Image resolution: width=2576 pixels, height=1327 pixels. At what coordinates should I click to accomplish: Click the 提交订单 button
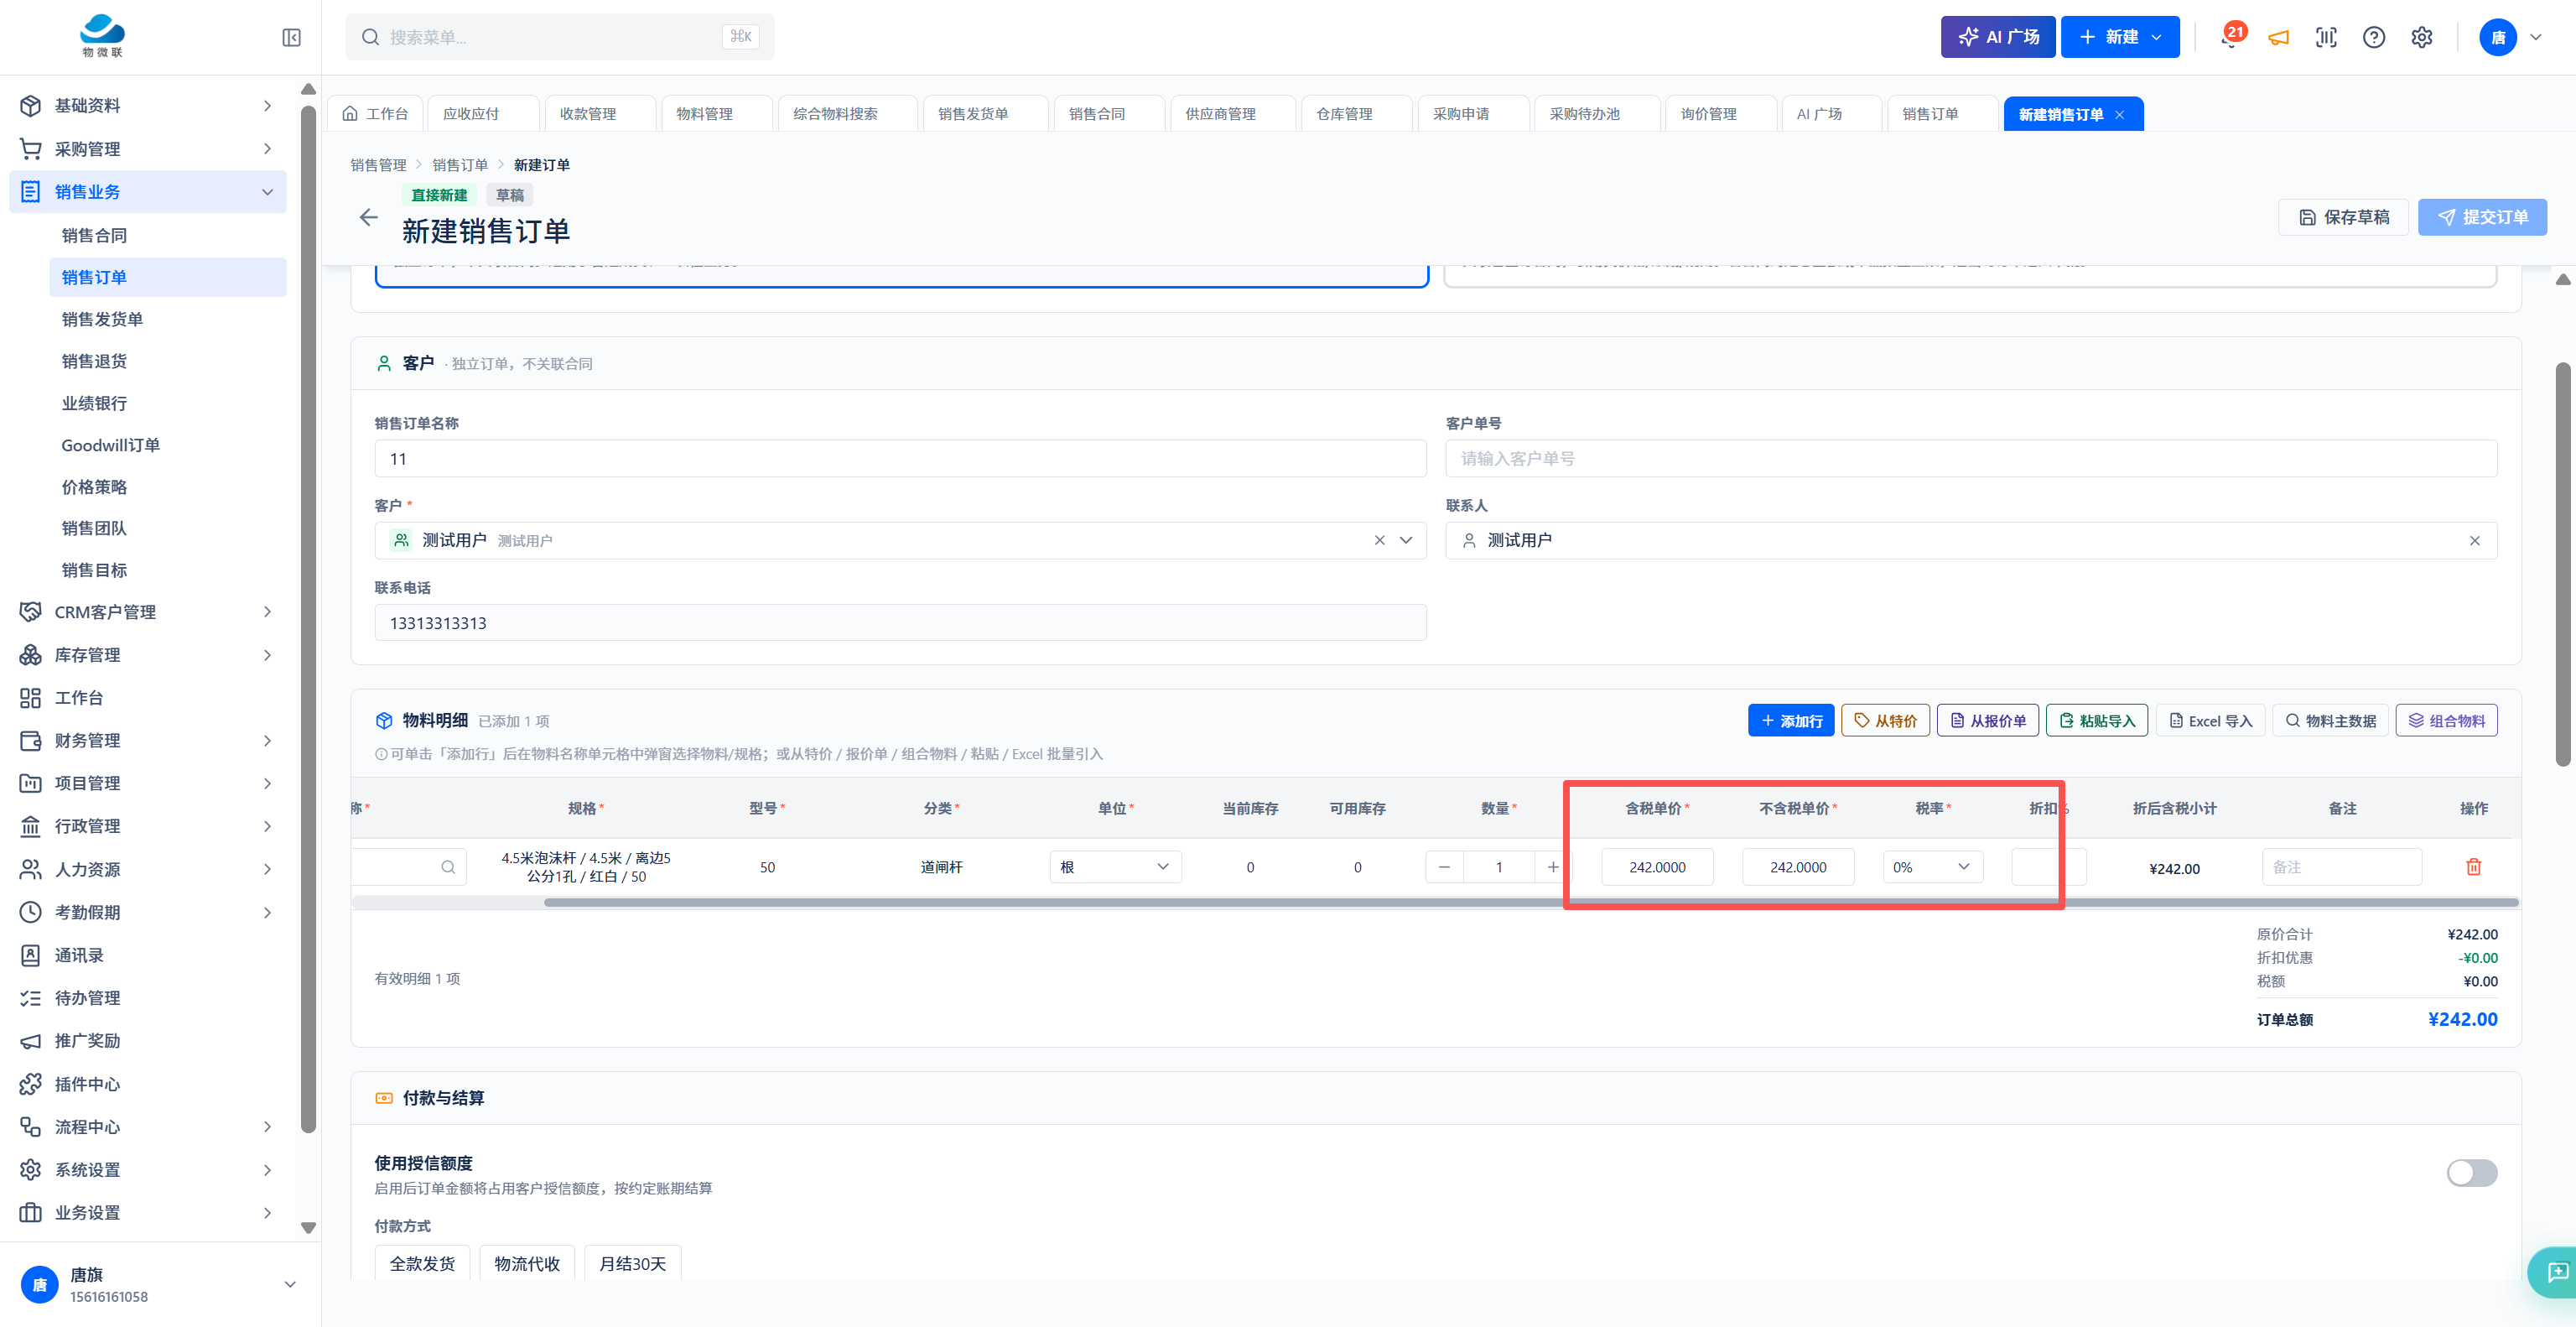(2482, 217)
